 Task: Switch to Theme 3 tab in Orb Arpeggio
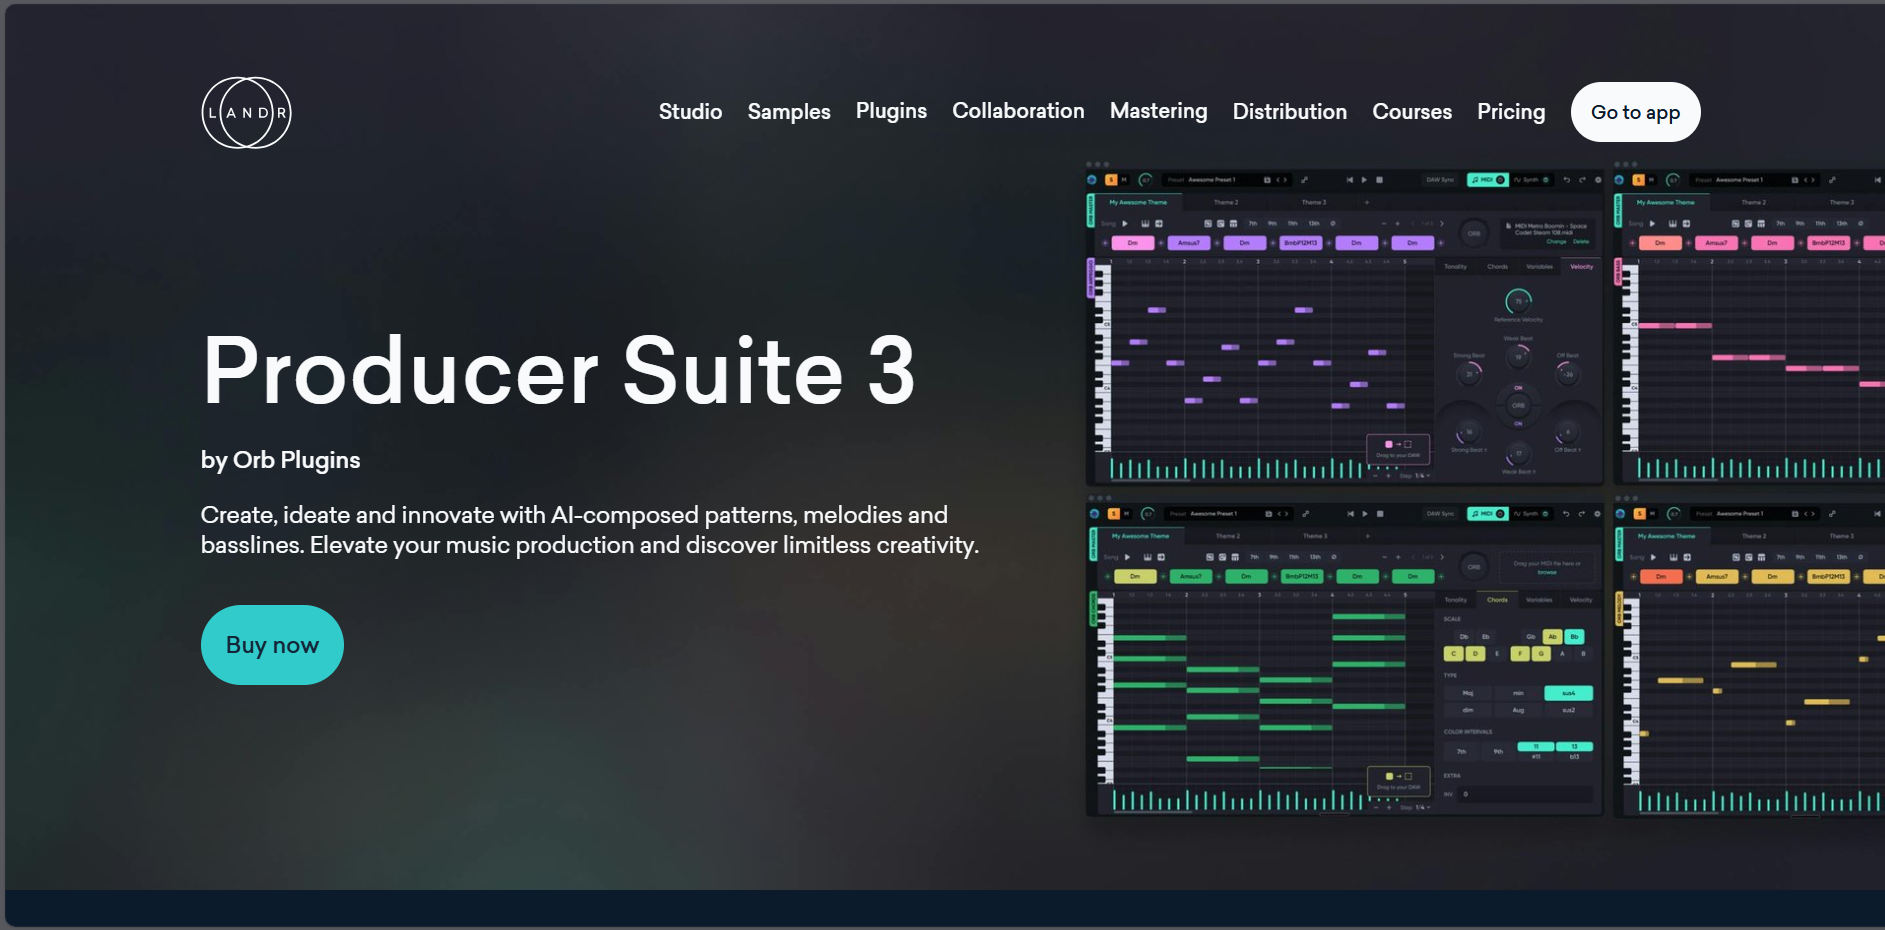pyautogui.click(x=1314, y=202)
